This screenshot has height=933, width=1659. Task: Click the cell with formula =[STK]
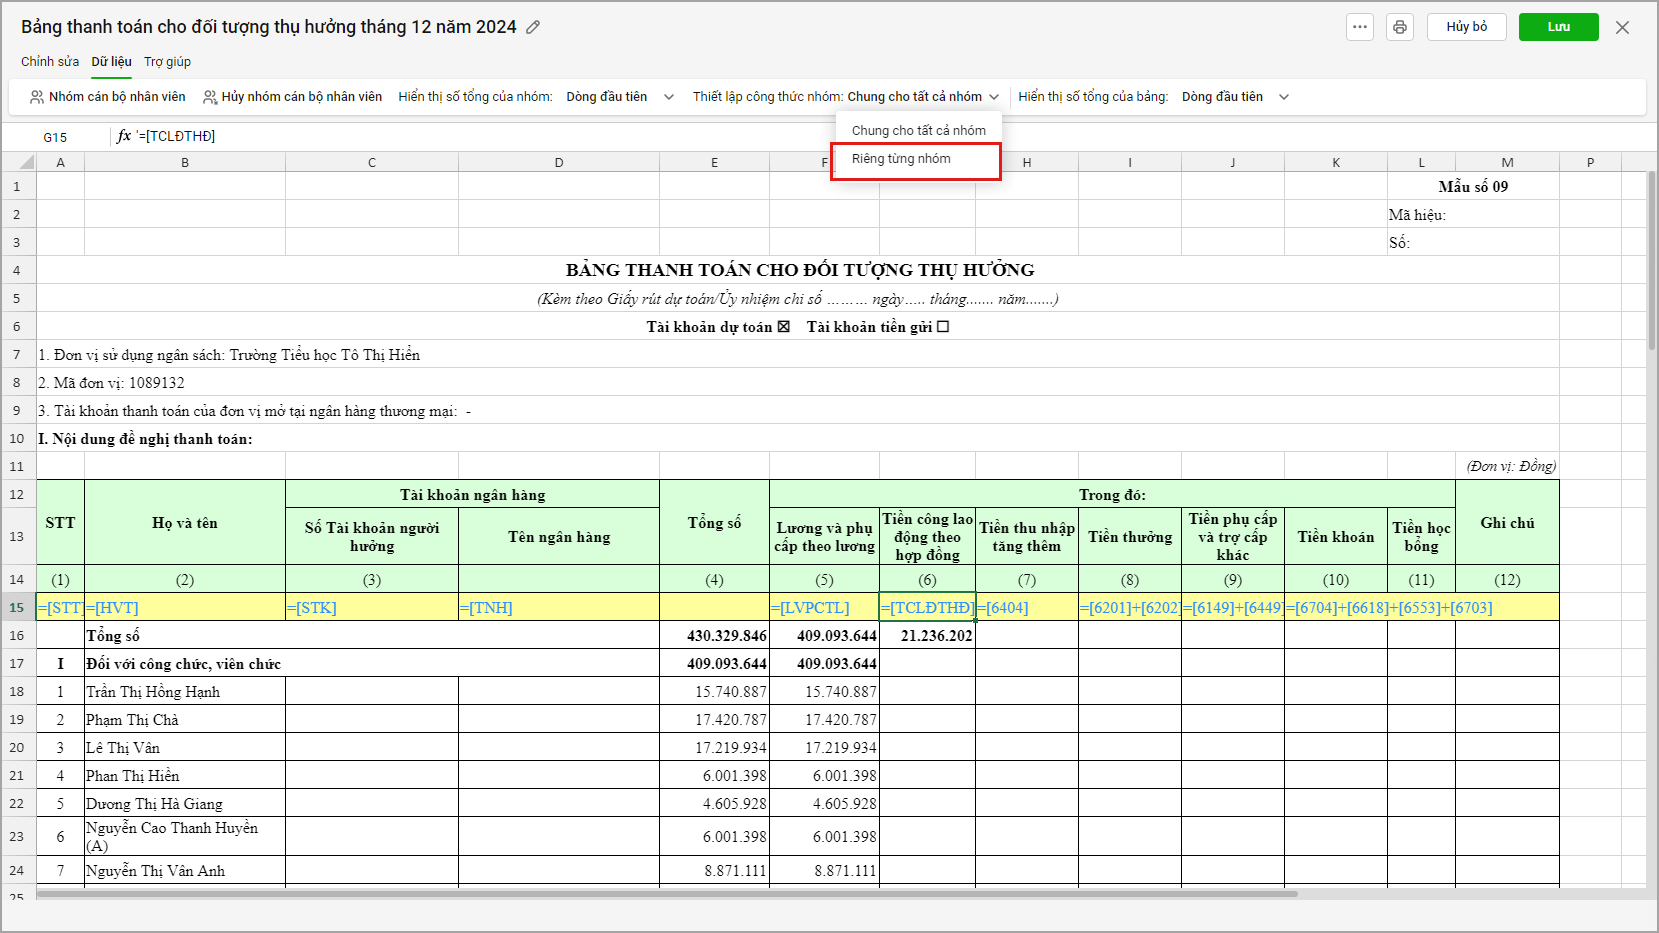tap(372, 607)
